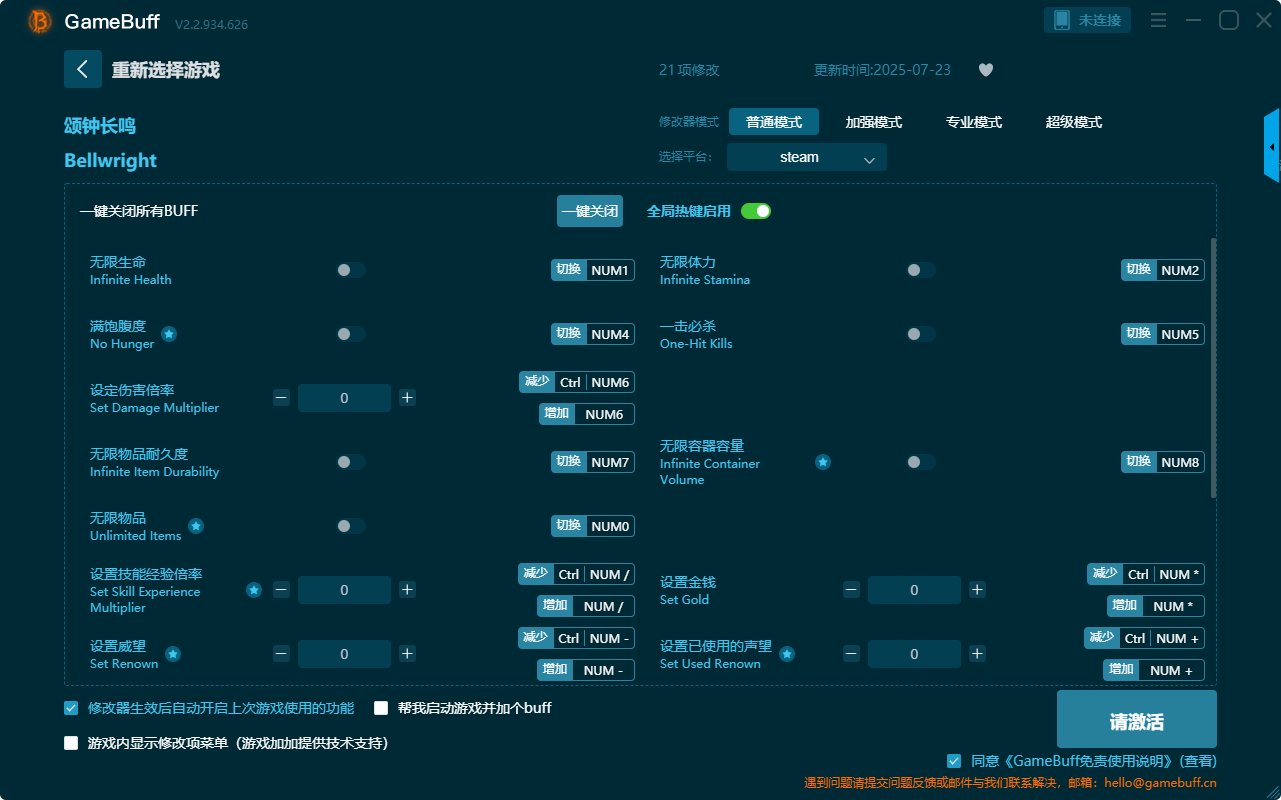Click the heart icon to favorite this trainer
Screen dimensions: 1281x800
point(985,70)
